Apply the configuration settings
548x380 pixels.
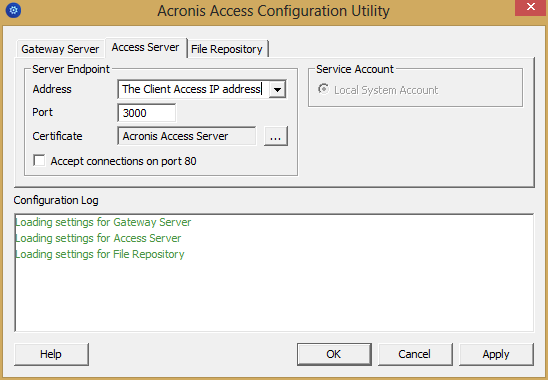pos(496,354)
